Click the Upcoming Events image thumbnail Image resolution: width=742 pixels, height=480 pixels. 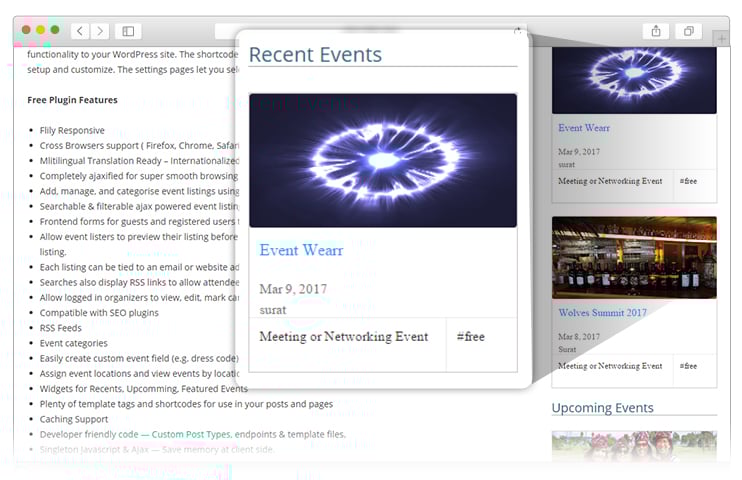click(x=634, y=447)
